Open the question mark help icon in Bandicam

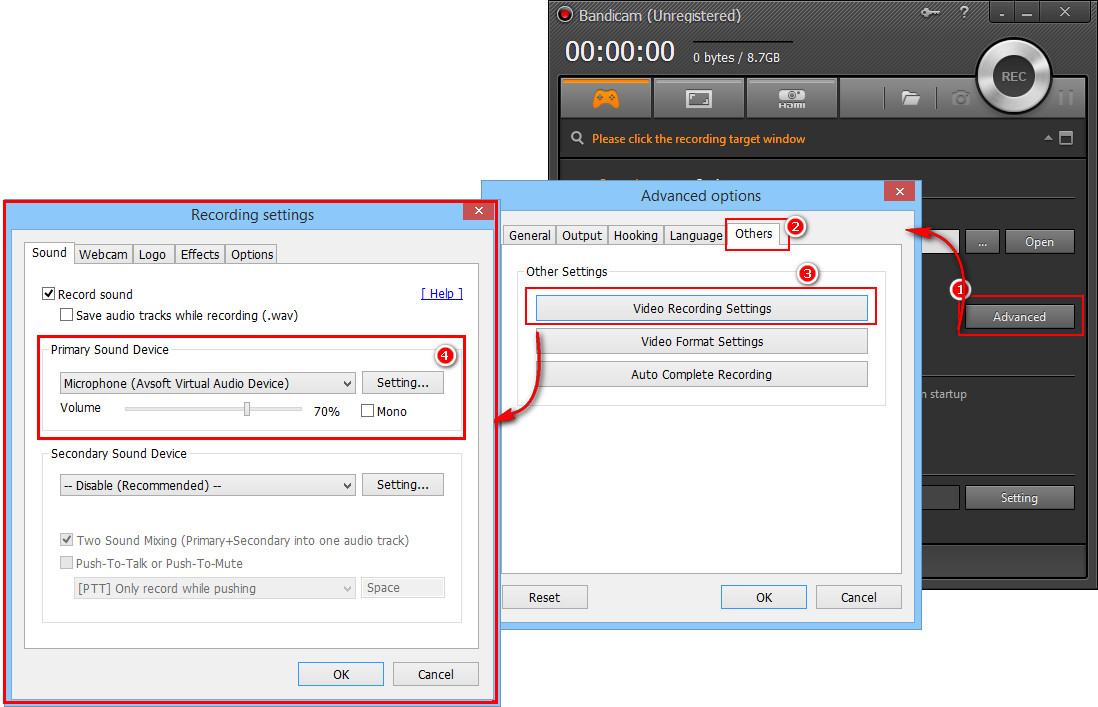[x=964, y=12]
